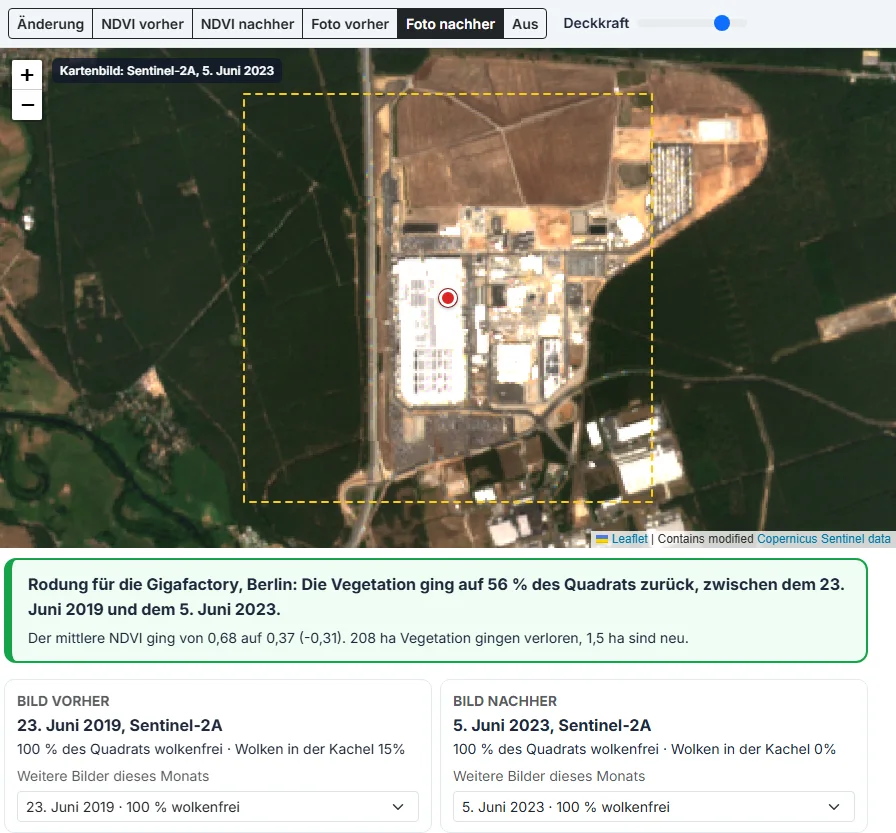Click the '23. Juni 2019, Sentinel-2A' title

[119, 725]
